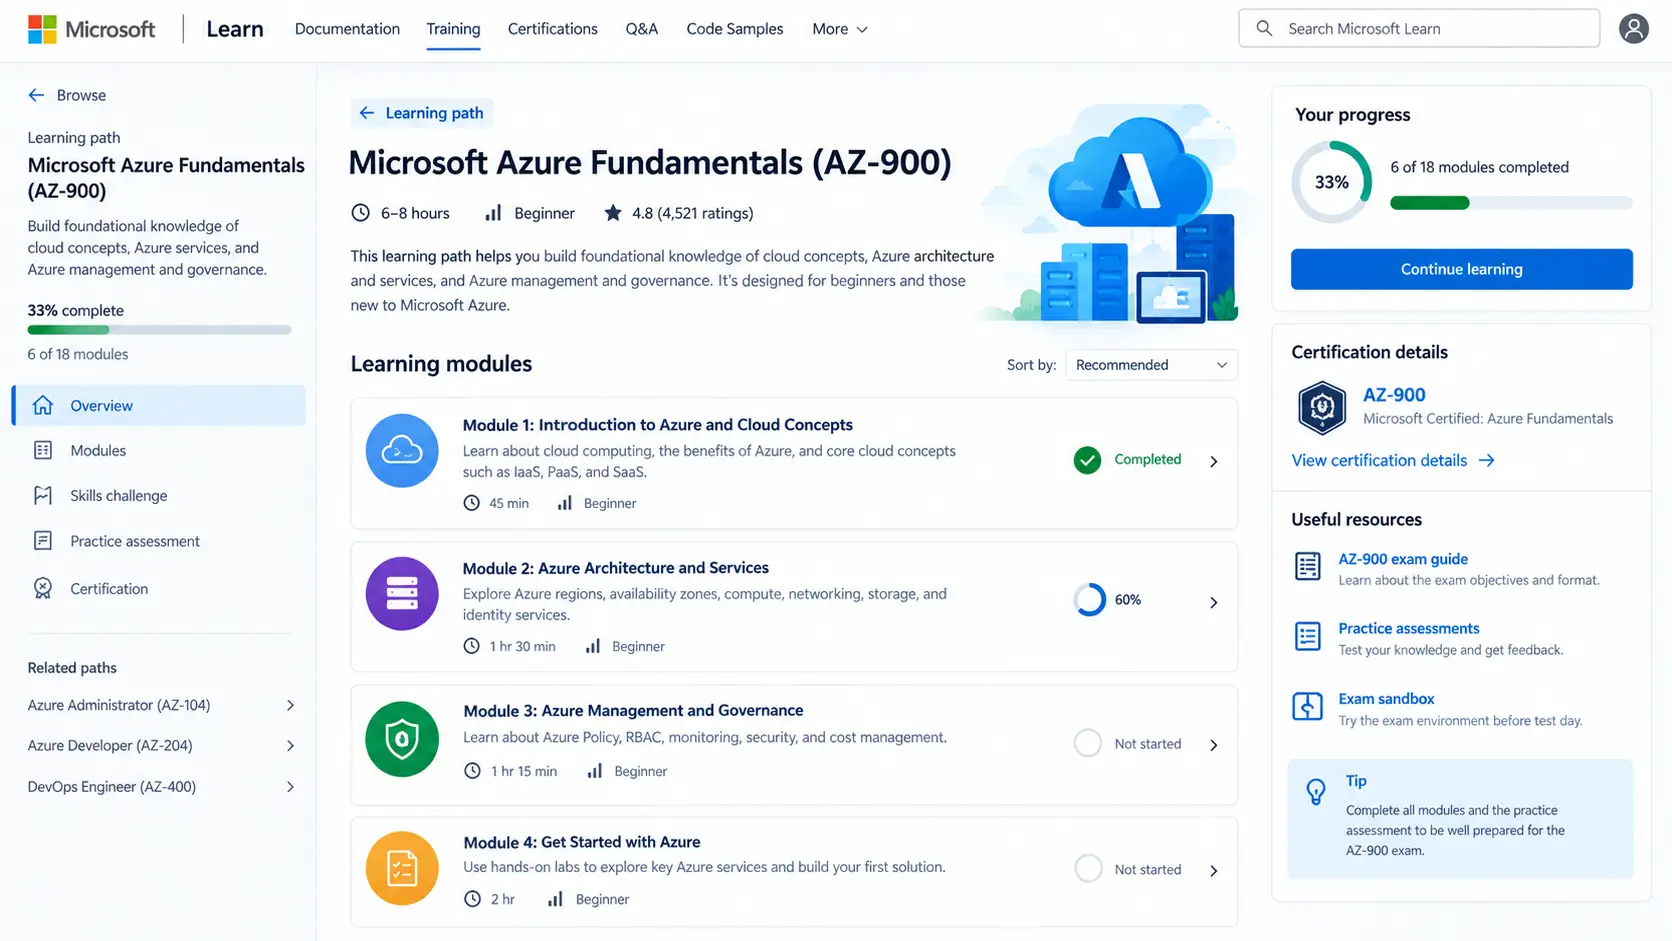The image size is (1672, 941).
Task: Select the Training tab
Action: pyautogui.click(x=453, y=29)
